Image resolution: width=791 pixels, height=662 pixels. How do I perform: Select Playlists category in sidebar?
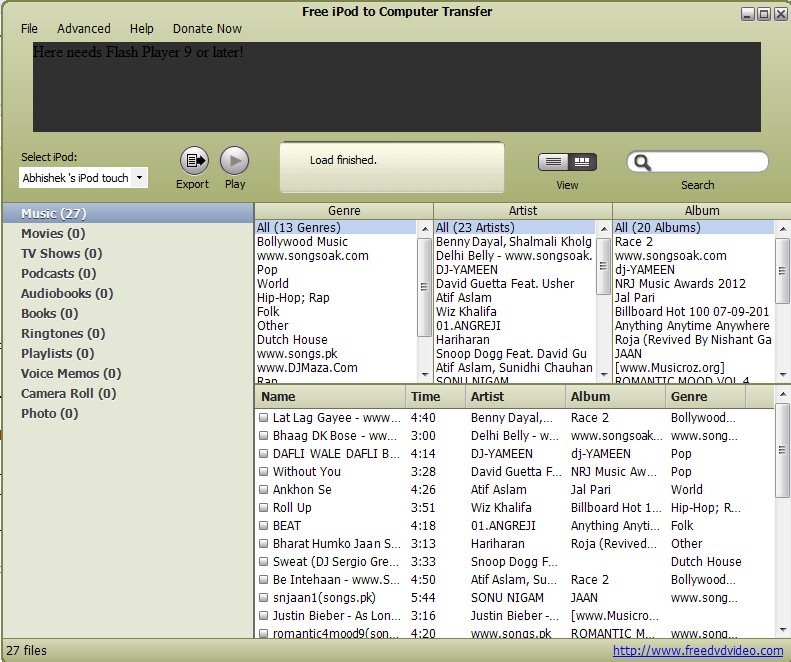58,353
